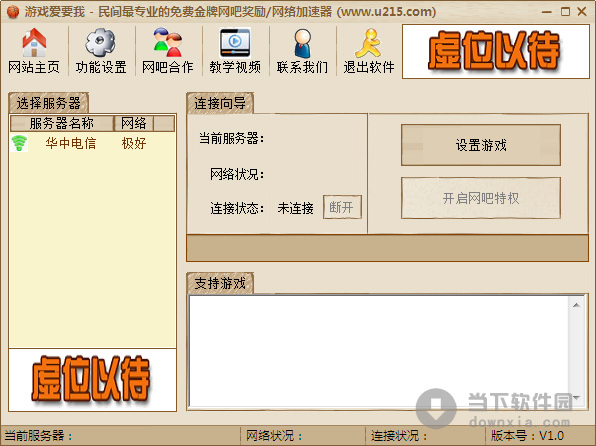Close the 游戏爱要我 window

click(582, 12)
